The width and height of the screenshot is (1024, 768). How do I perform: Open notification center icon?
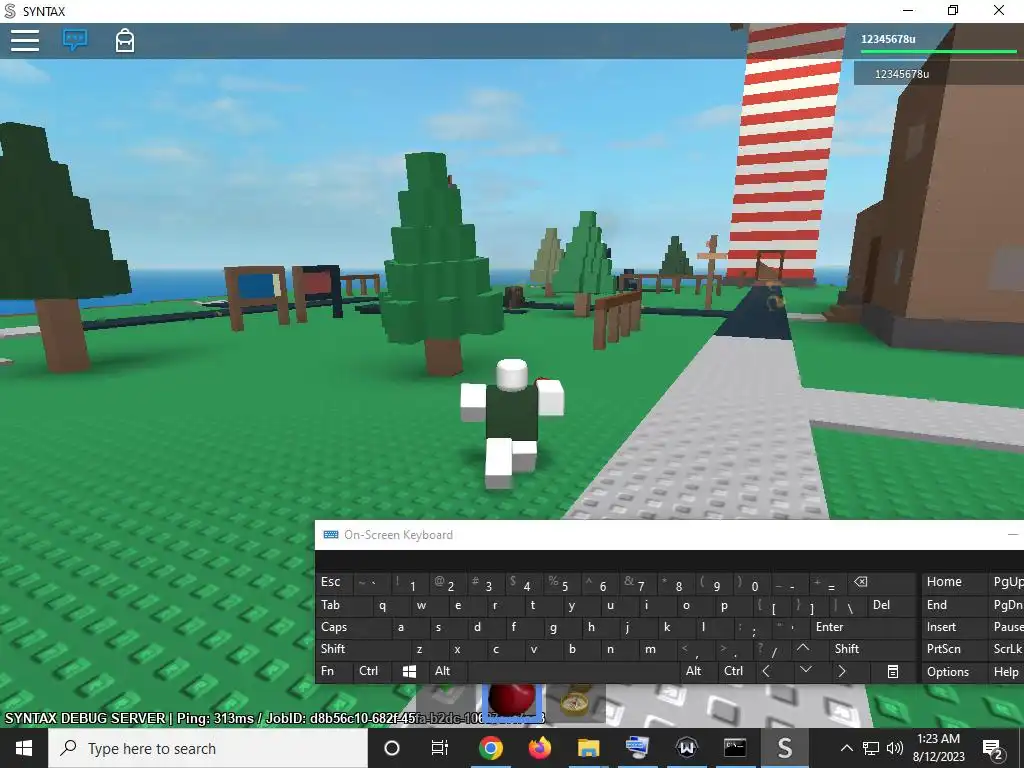coord(993,749)
